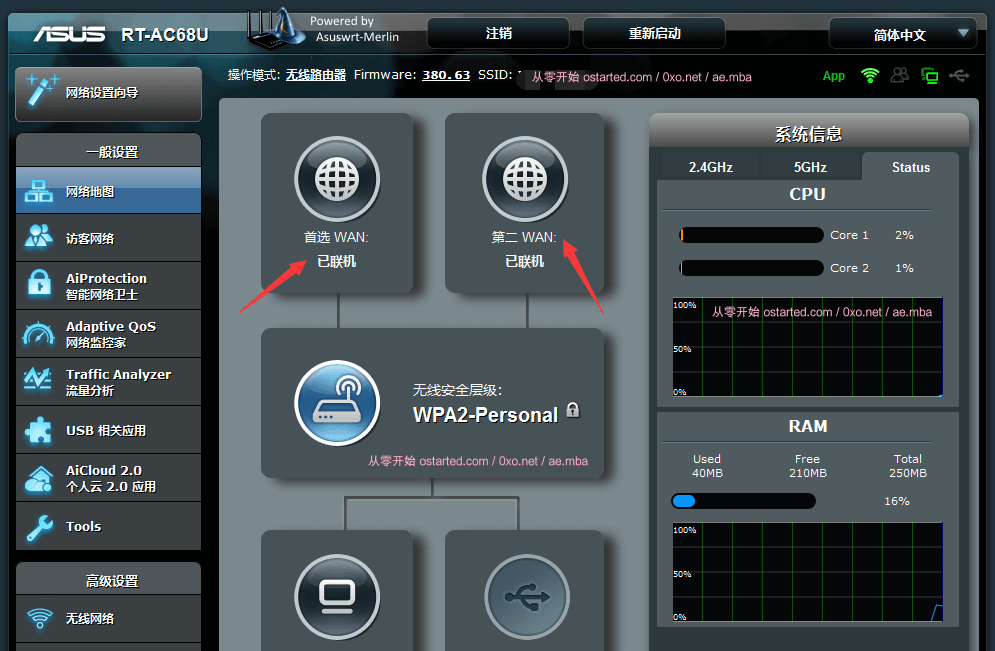Click the router image near Asuswrt-Merlin
Viewport: 995px width, 651px height.
point(275,29)
